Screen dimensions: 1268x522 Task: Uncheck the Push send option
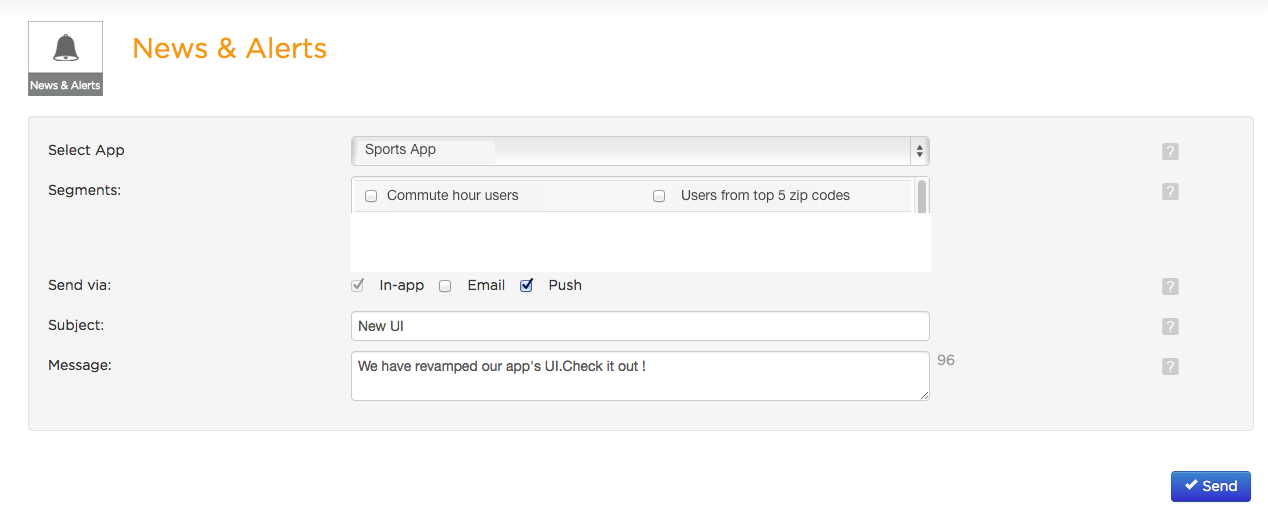[527, 286]
